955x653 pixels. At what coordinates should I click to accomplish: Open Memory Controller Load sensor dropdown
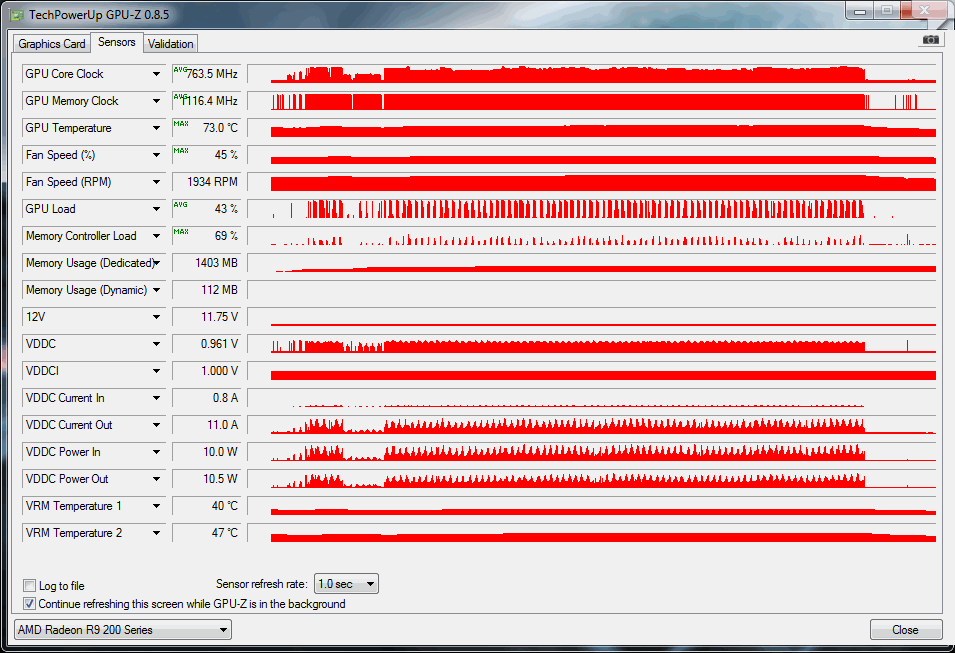pyautogui.click(x=157, y=236)
